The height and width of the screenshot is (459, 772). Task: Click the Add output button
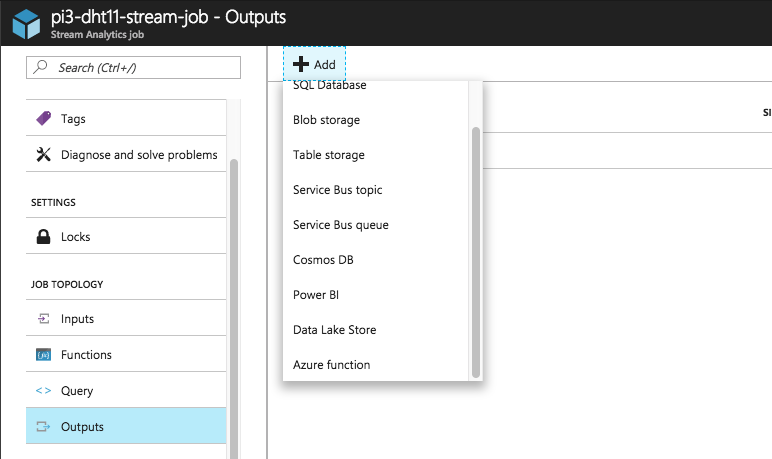(x=315, y=64)
